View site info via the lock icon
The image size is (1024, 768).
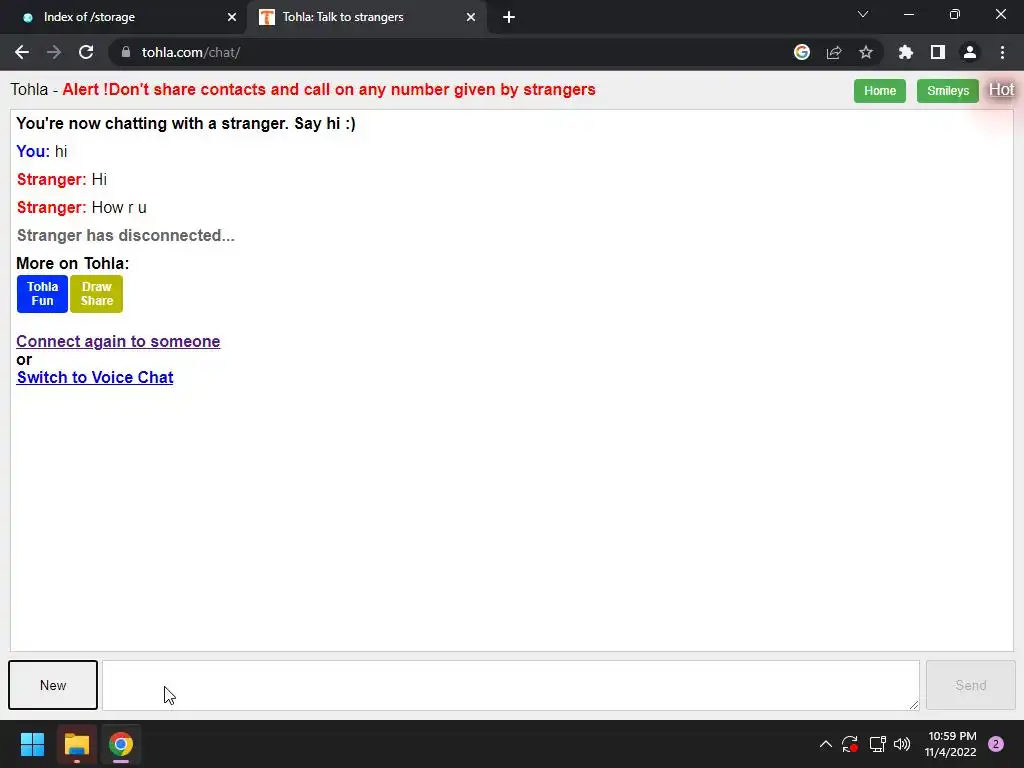126,52
